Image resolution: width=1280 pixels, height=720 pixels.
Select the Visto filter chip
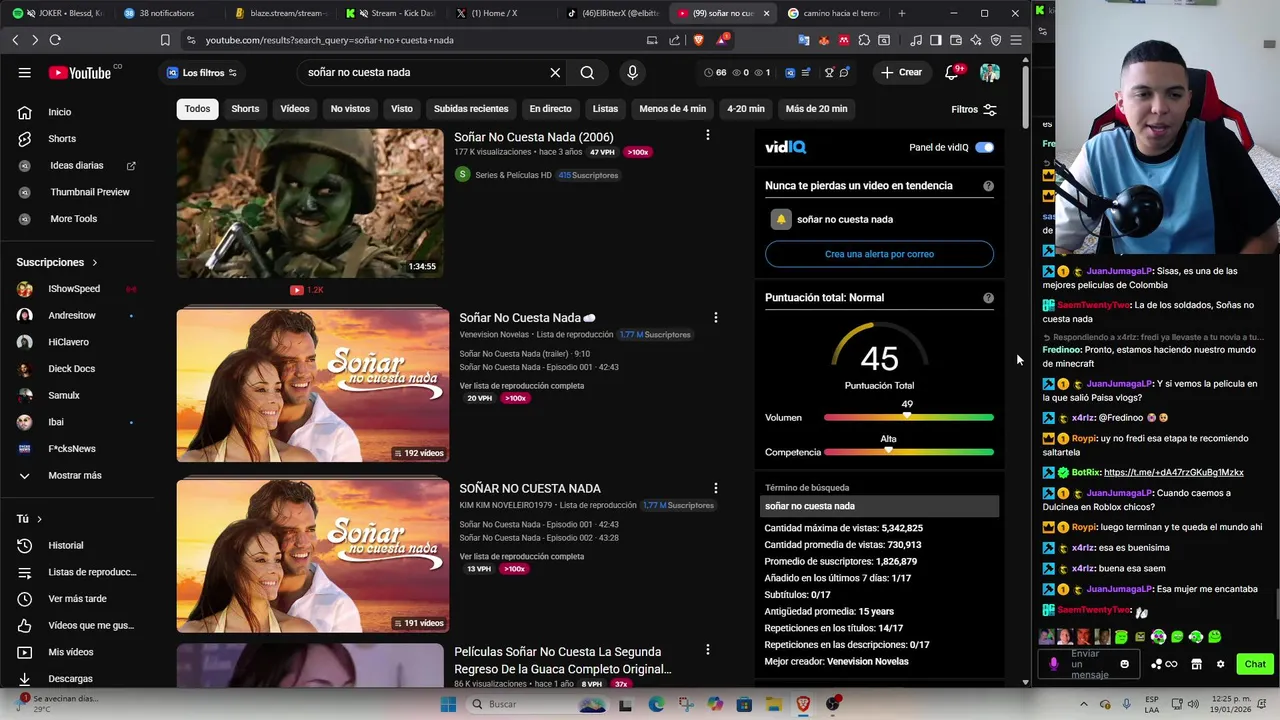(x=401, y=109)
